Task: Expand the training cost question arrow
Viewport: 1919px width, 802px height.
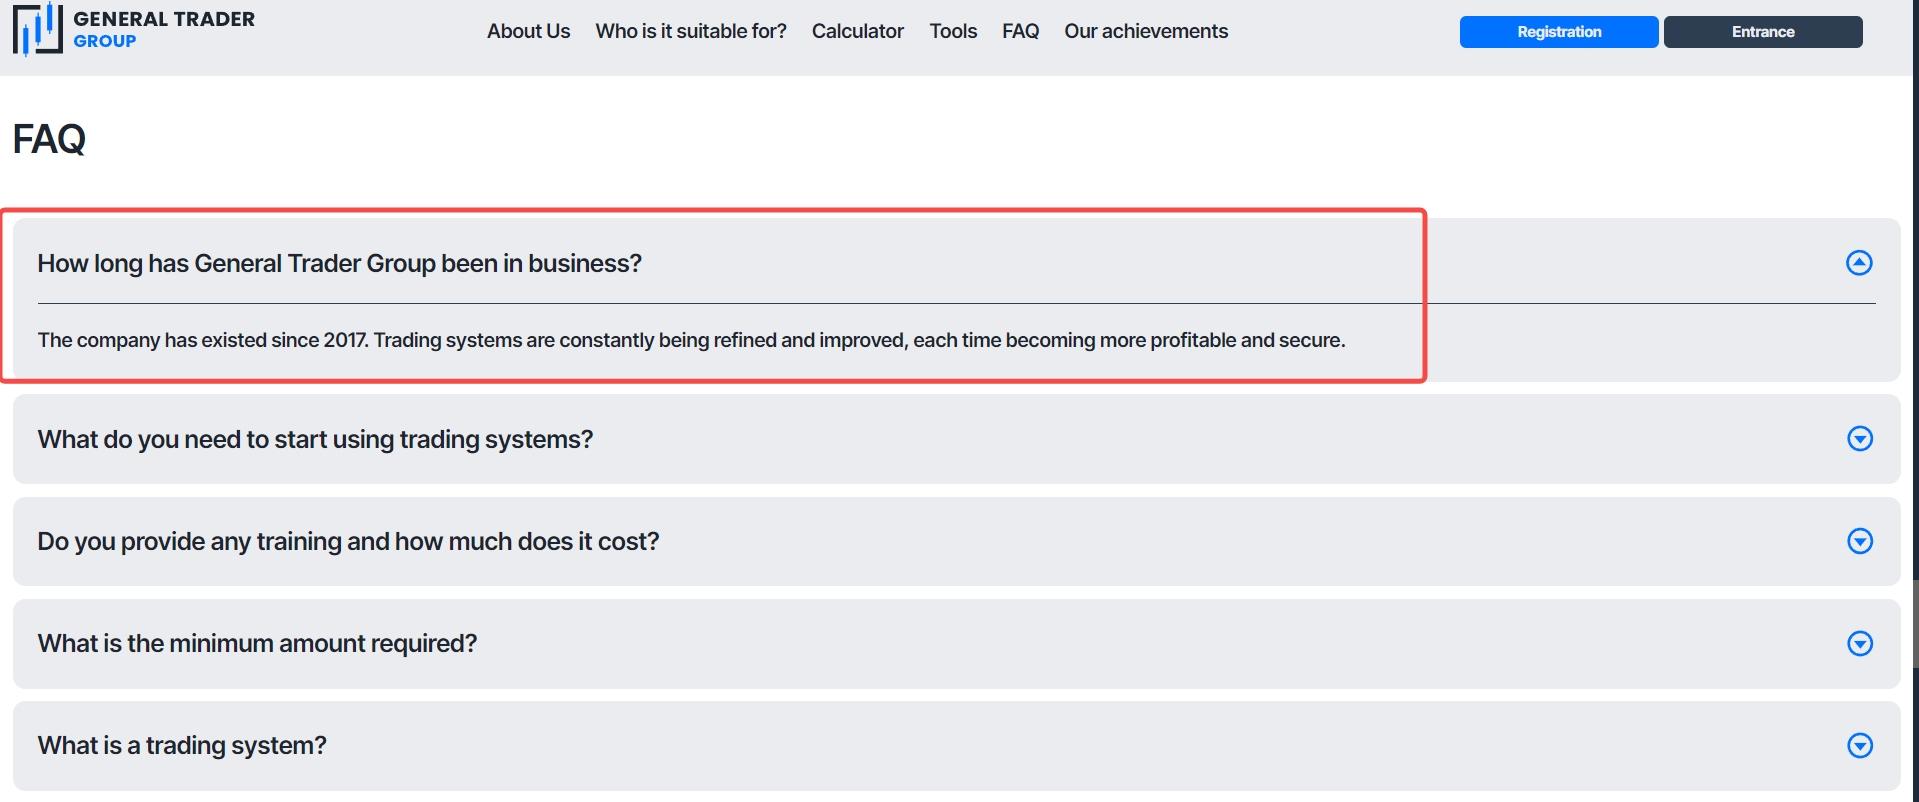Action: 1860,541
